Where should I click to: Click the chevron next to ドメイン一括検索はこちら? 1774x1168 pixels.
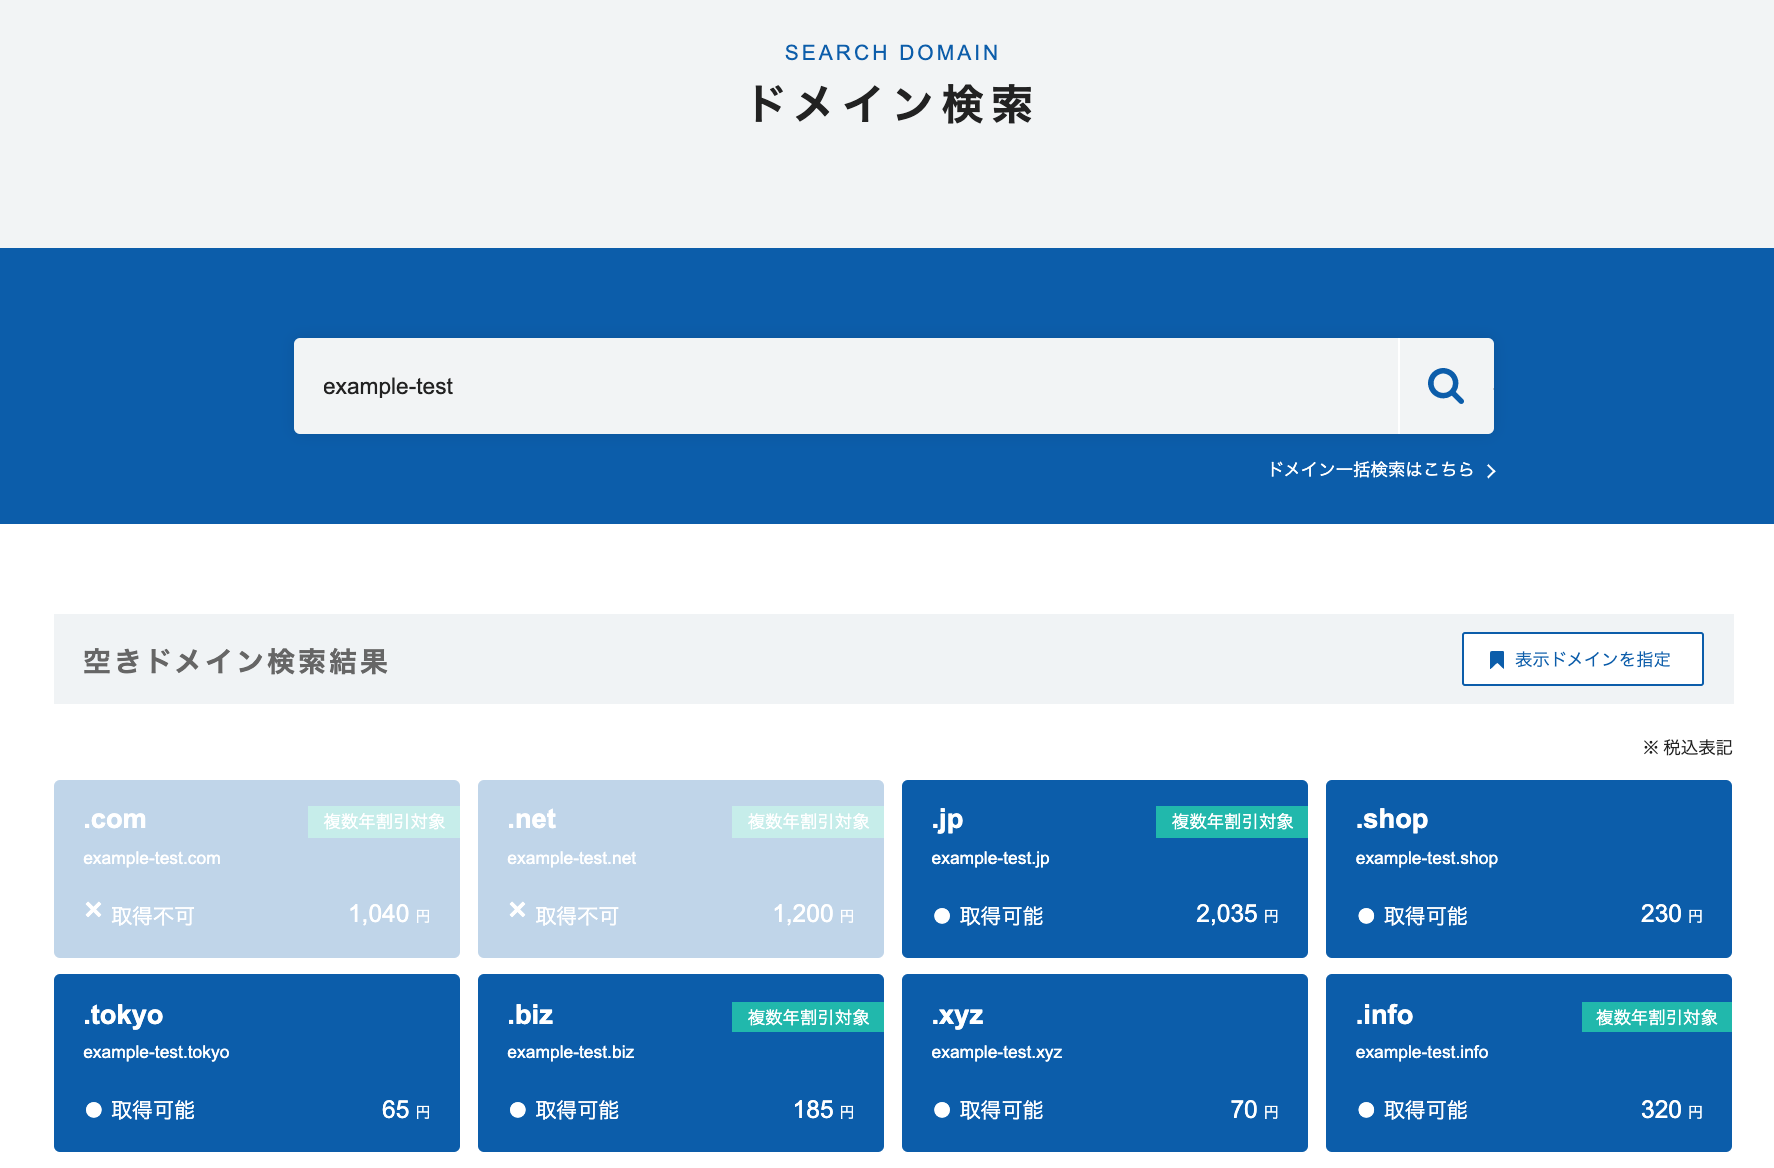pos(1492,470)
